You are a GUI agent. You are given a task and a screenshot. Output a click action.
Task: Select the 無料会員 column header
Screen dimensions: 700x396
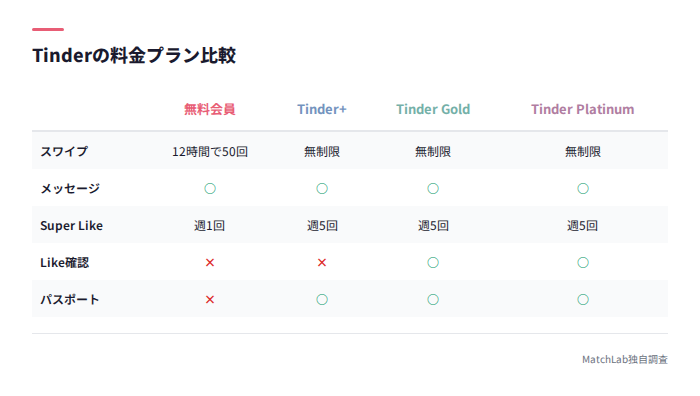[x=209, y=109]
